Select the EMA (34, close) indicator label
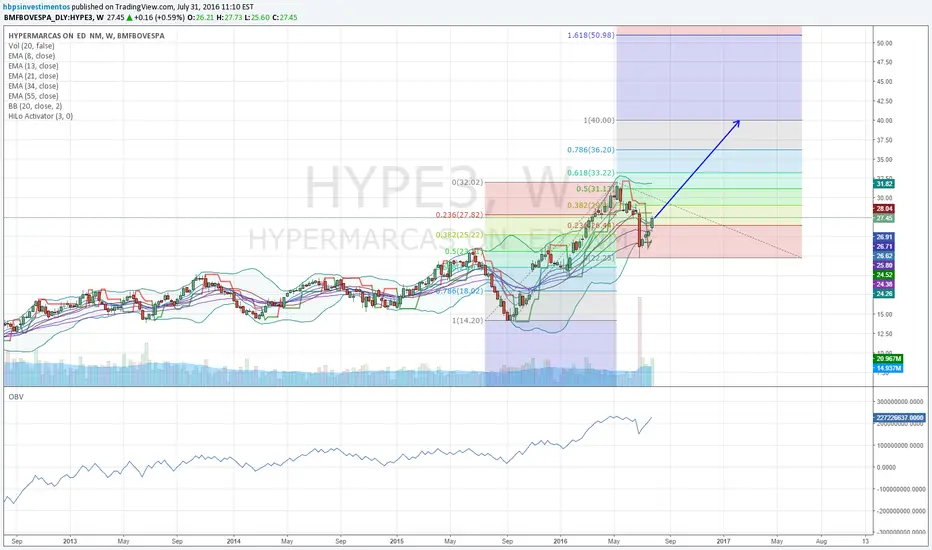Image resolution: width=932 pixels, height=550 pixels. point(33,86)
